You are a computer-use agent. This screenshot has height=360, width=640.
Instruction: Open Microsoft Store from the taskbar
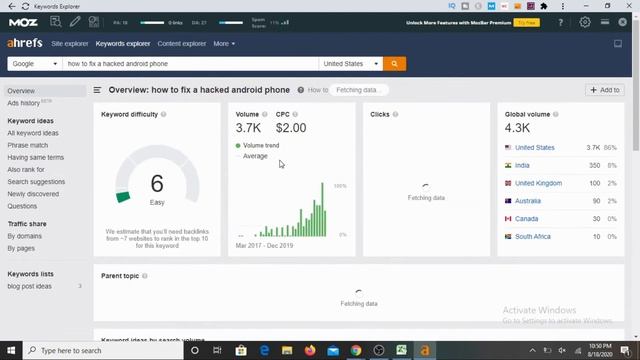pos(241,350)
